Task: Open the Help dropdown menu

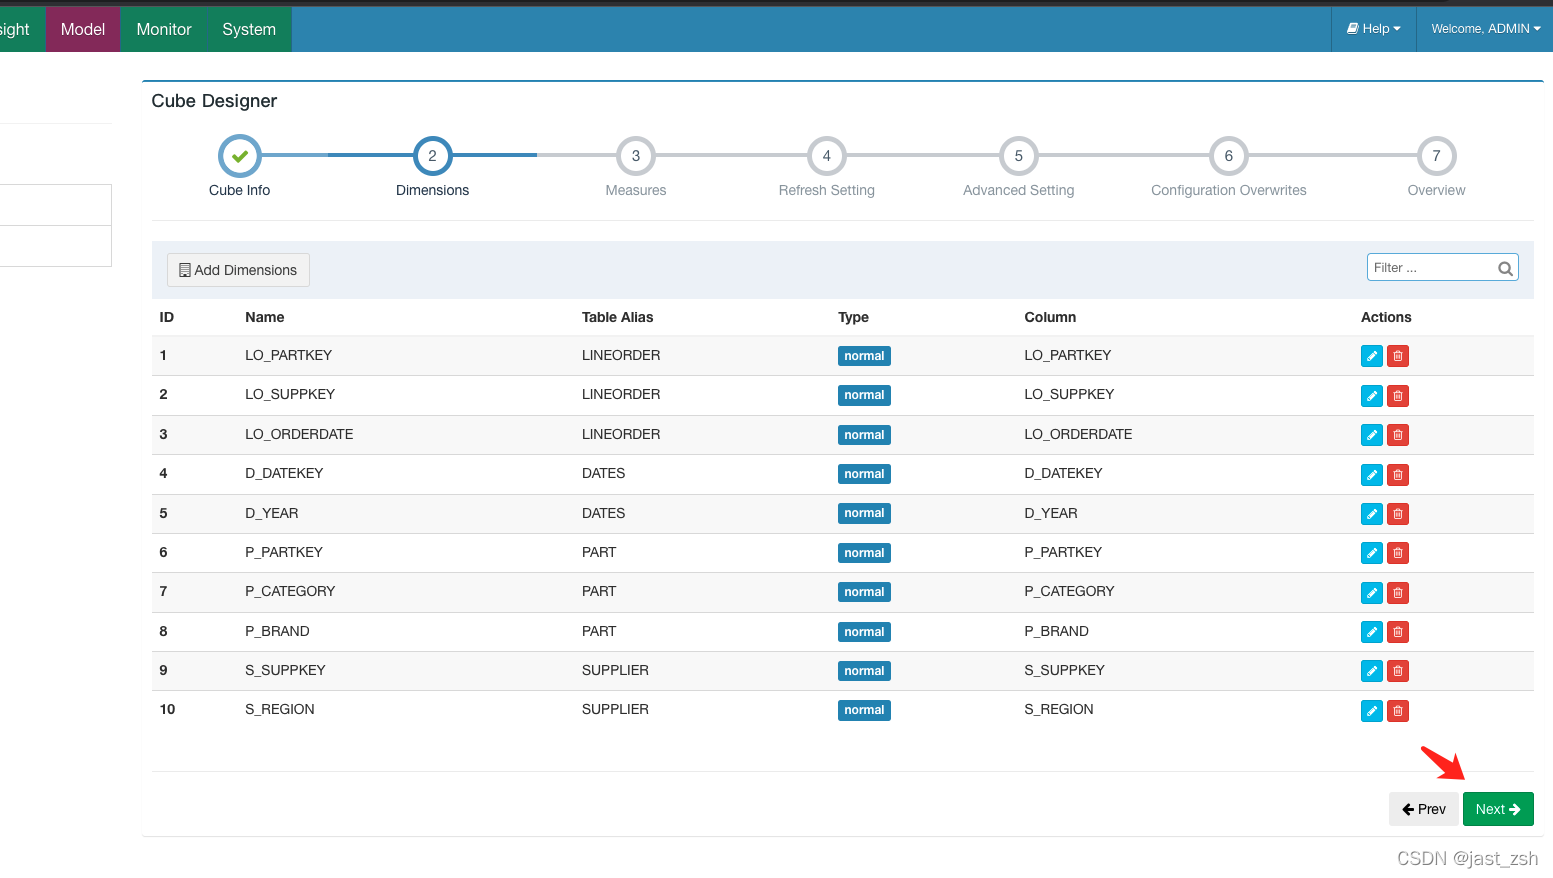Action: [1373, 29]
